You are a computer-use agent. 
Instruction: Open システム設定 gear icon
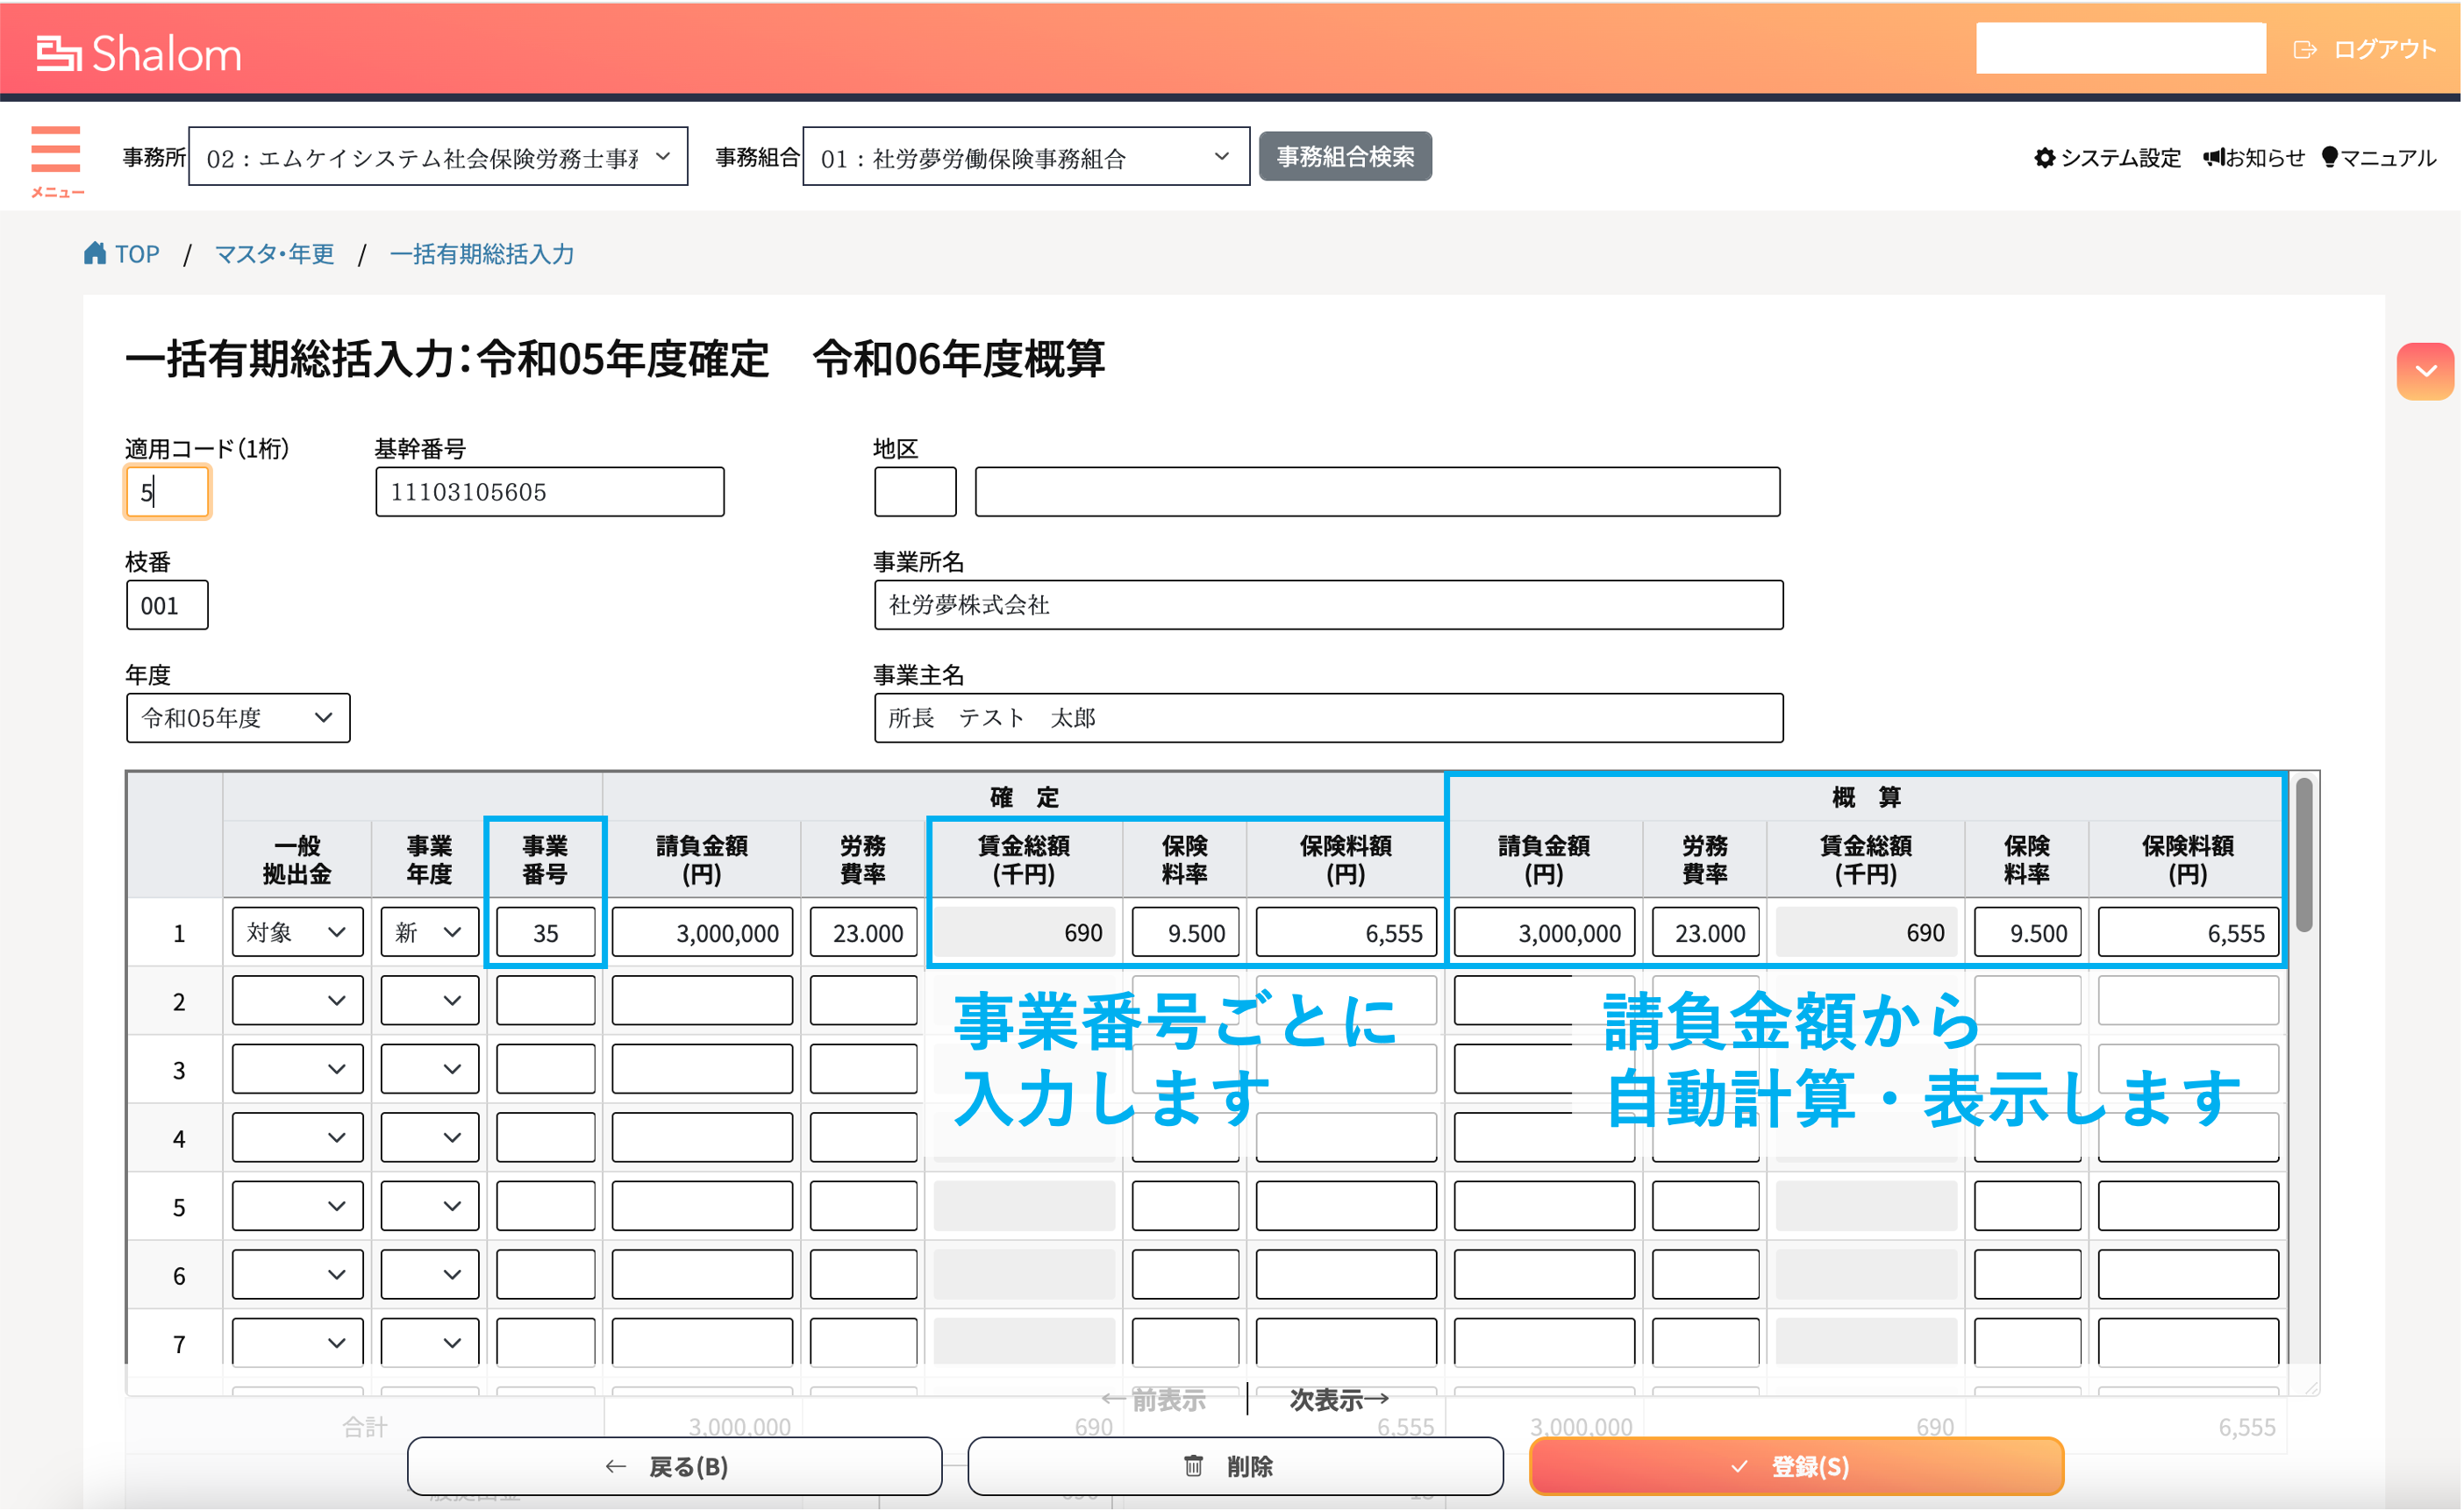pyautogui.click(x=2046, y=157)
